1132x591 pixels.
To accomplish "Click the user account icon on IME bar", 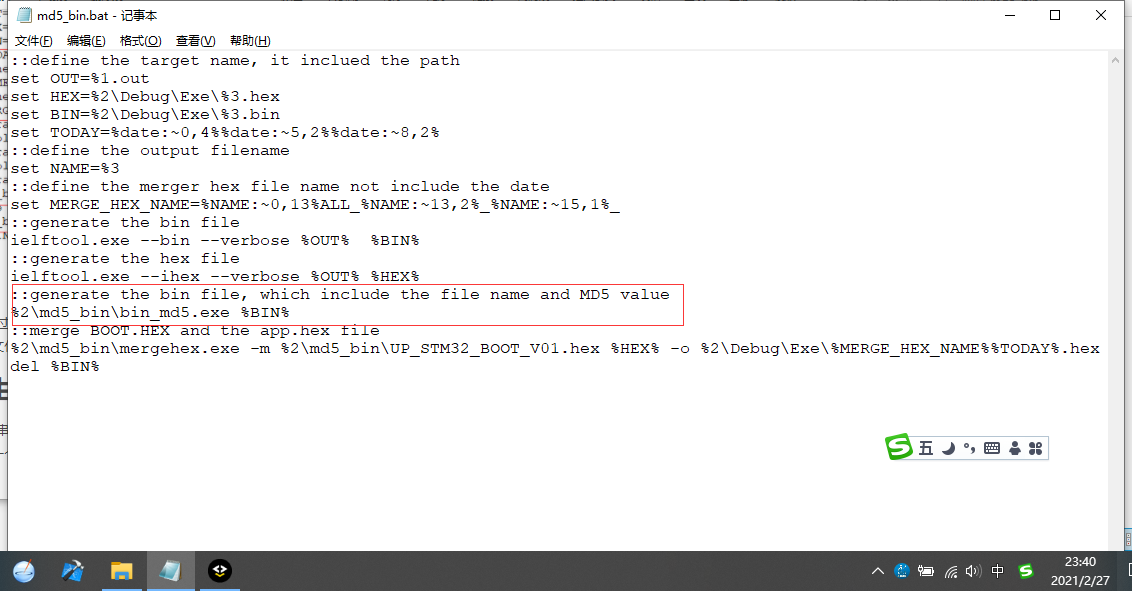I will [x=1014, y=449].
